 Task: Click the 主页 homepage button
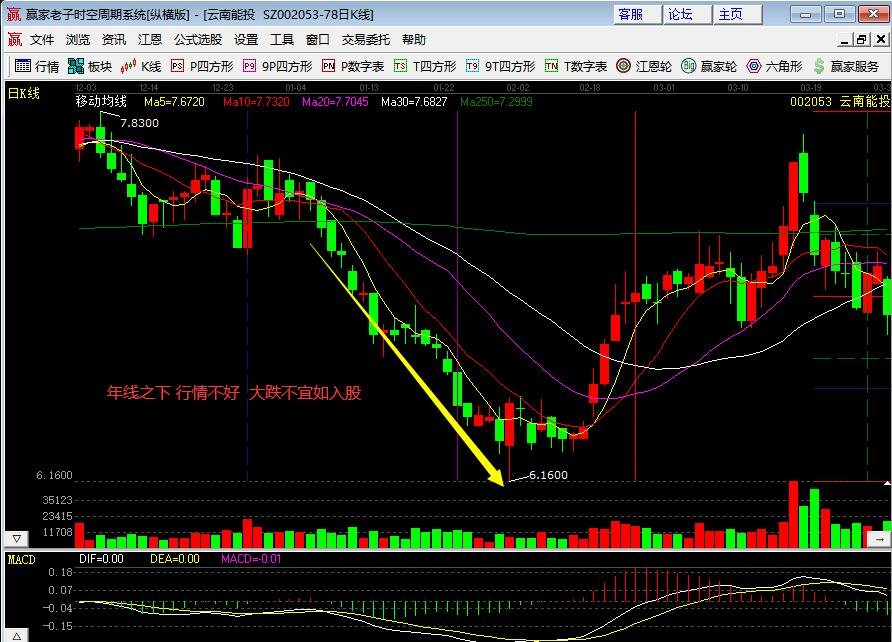click(737, 14)
